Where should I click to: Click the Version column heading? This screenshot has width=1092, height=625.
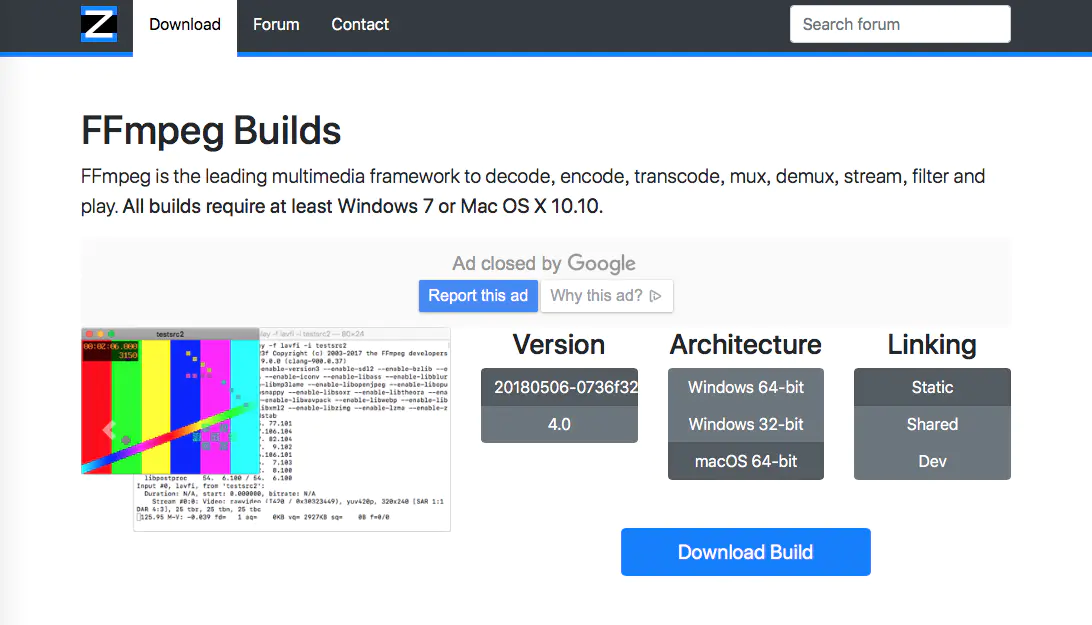click(x=559, y=345)
